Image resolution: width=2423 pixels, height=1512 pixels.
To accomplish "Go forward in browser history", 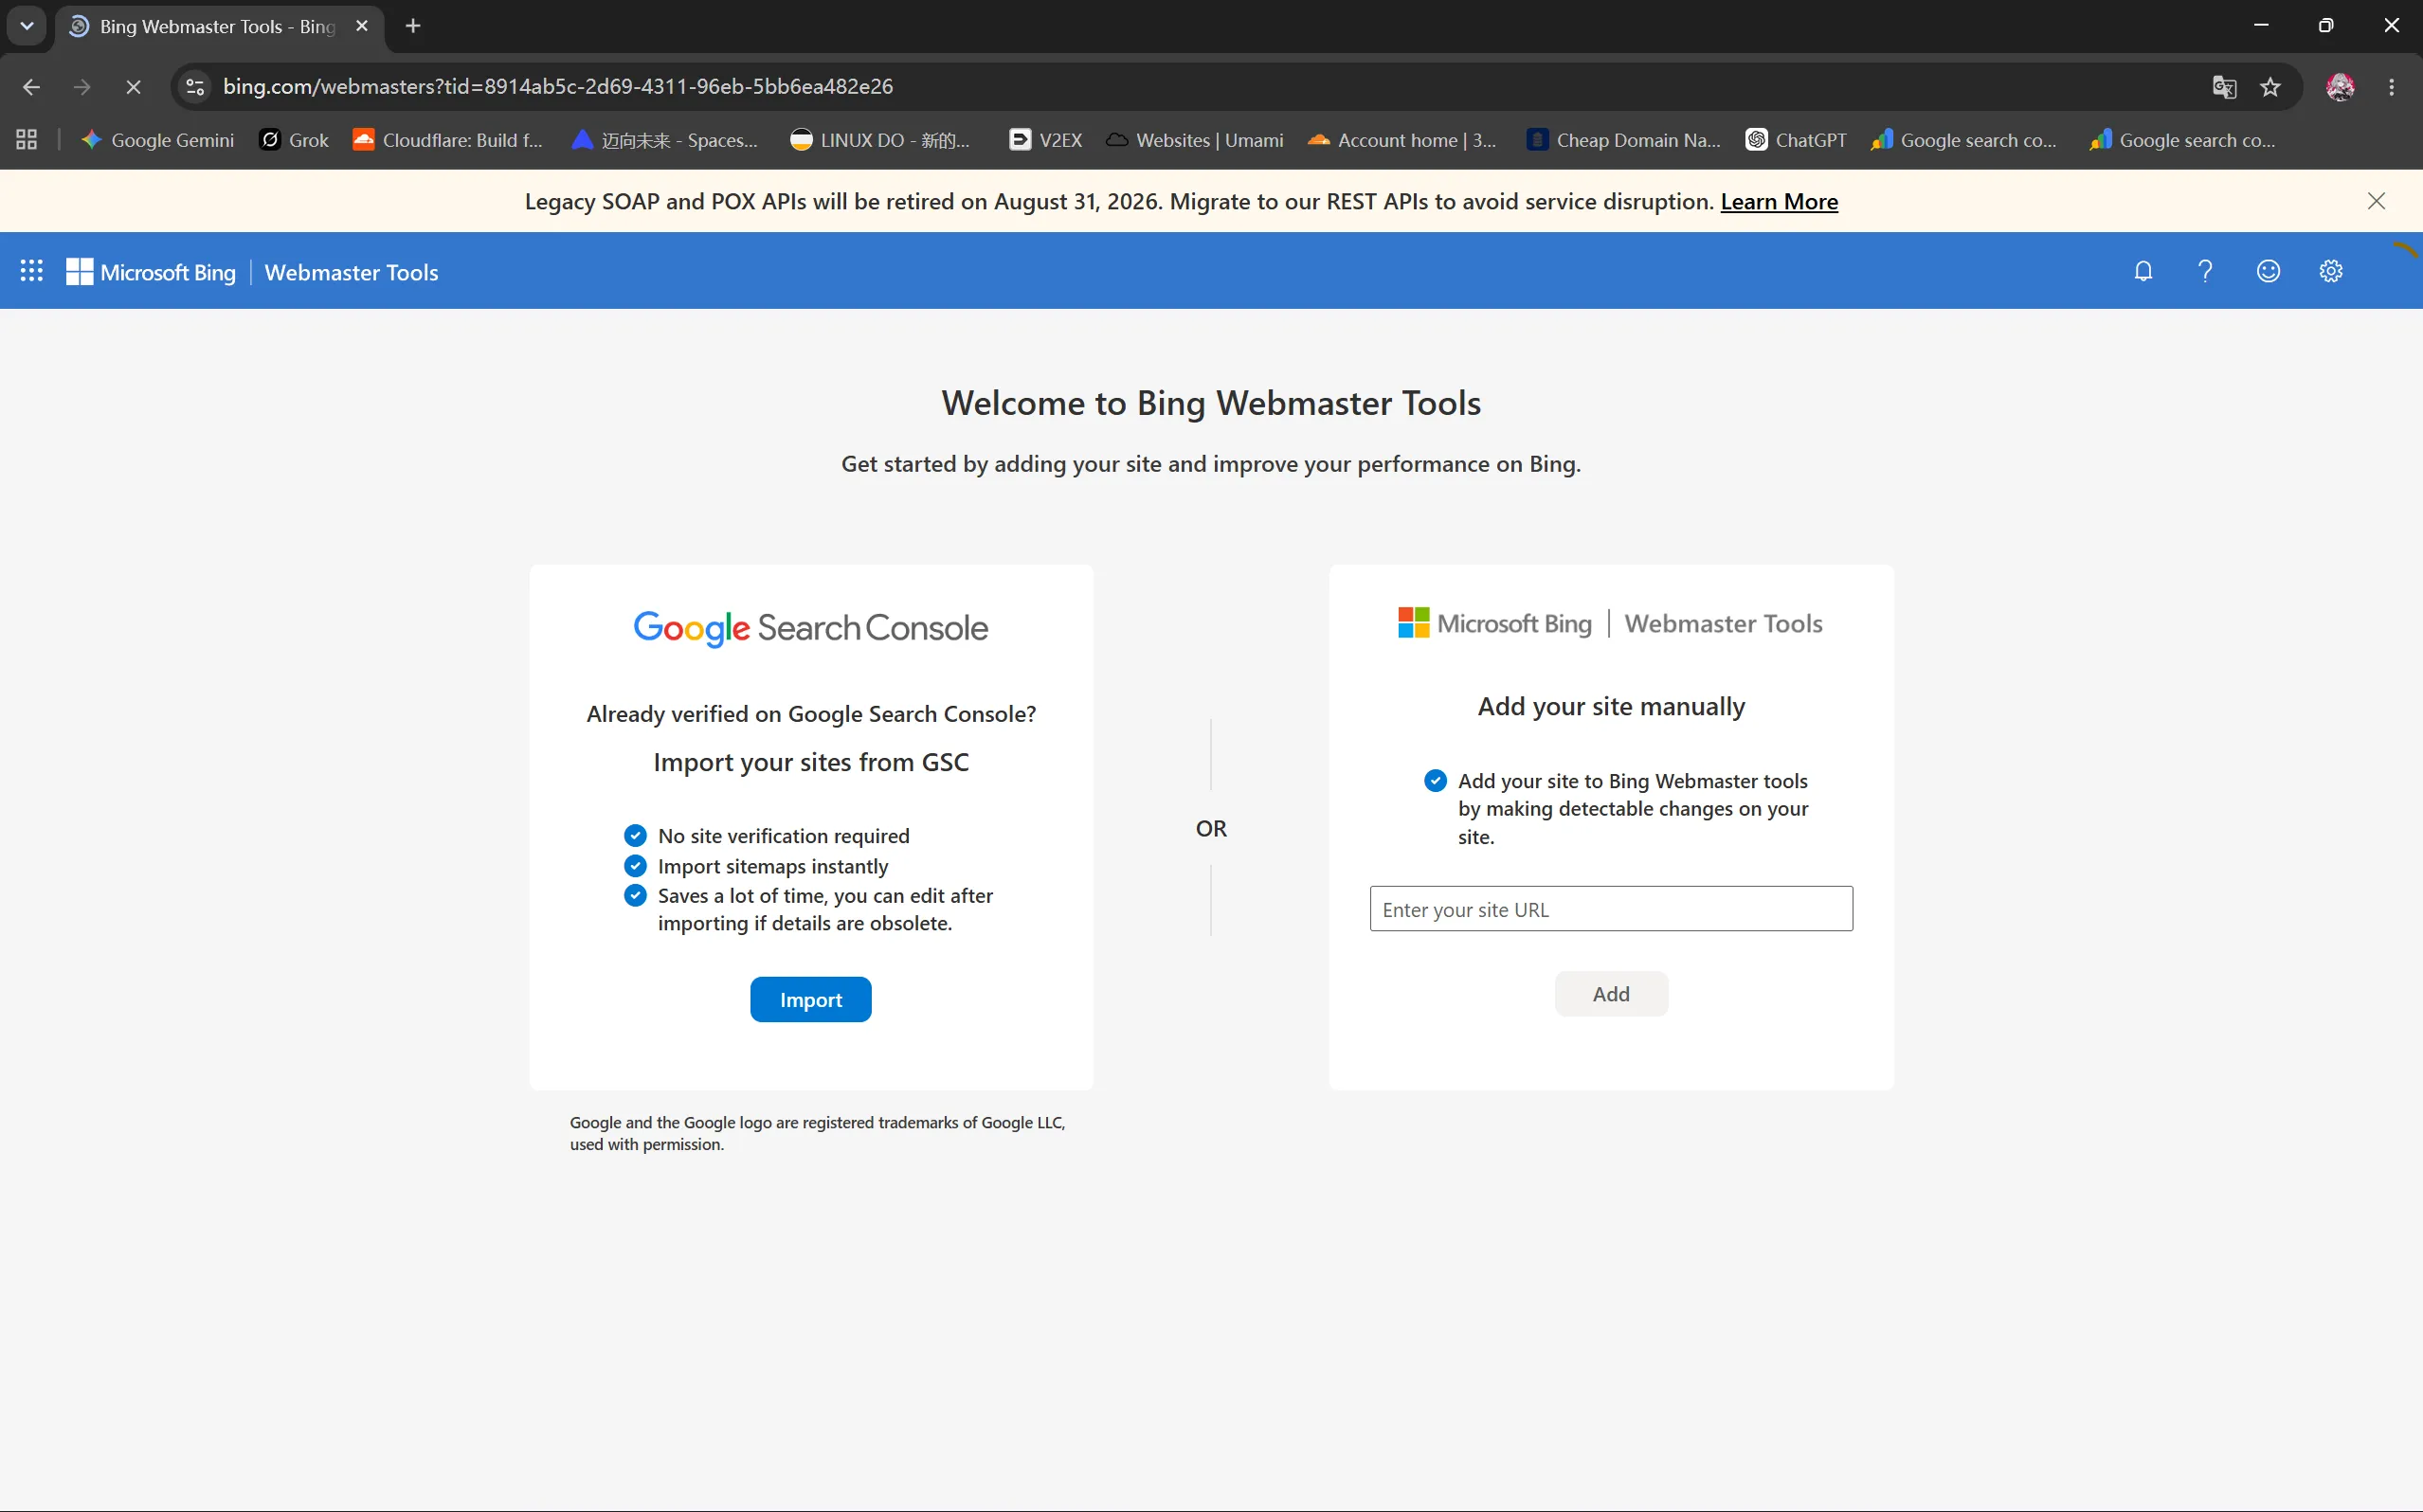I will coord(82,87).
